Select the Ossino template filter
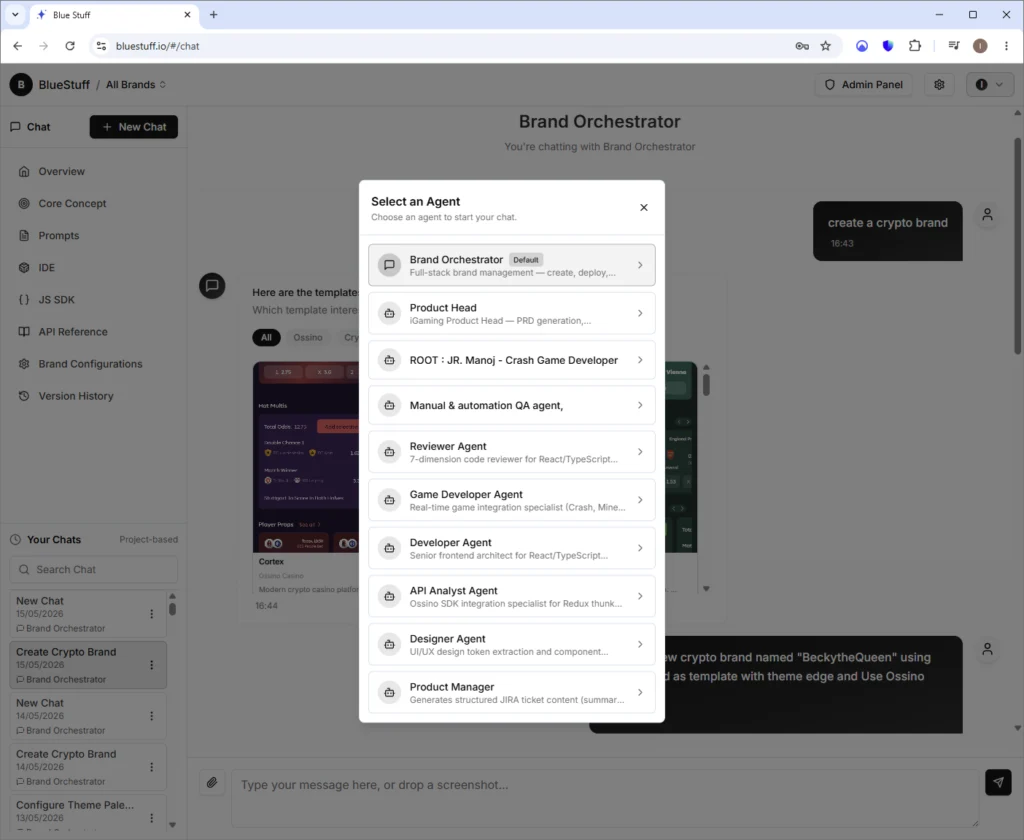The height and width of the screenshot is (840, 1024). click(x=308, y=338)
